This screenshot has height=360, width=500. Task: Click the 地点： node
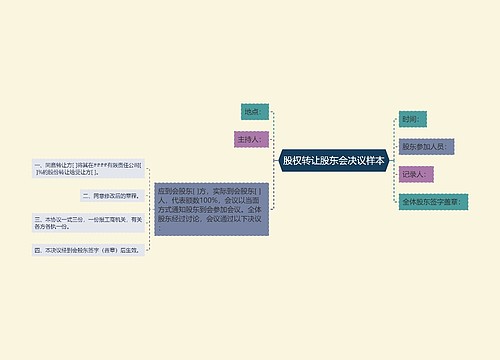click(x=255, y=112)
